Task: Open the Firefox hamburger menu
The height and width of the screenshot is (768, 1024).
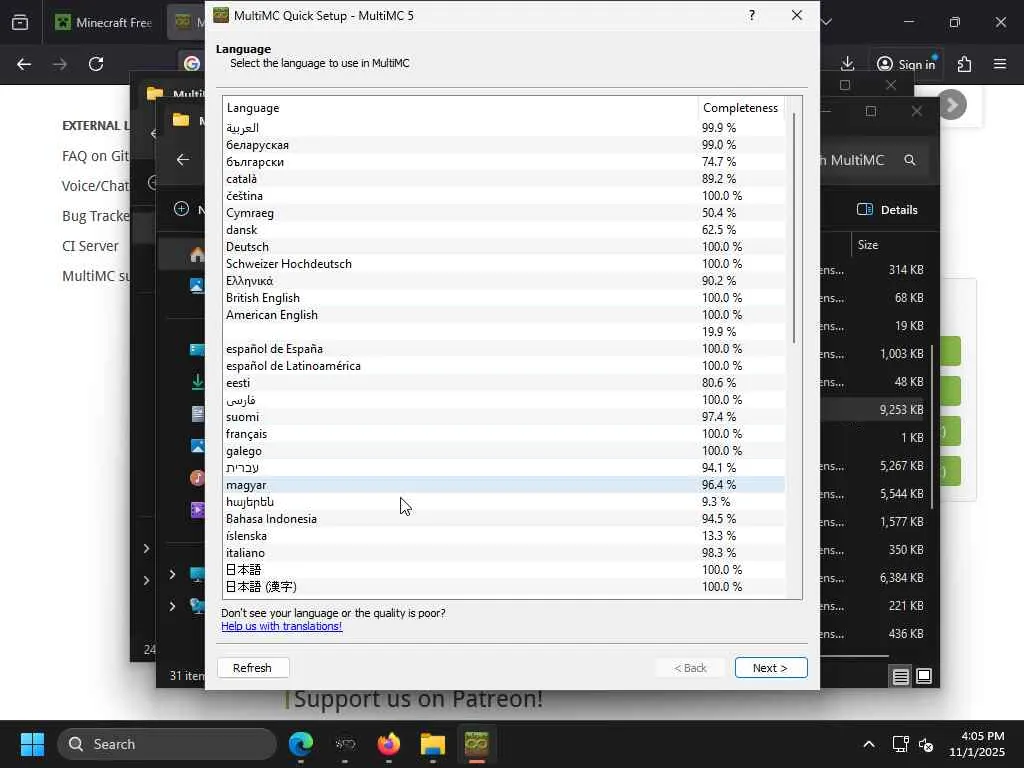Action: (1000, 64)
